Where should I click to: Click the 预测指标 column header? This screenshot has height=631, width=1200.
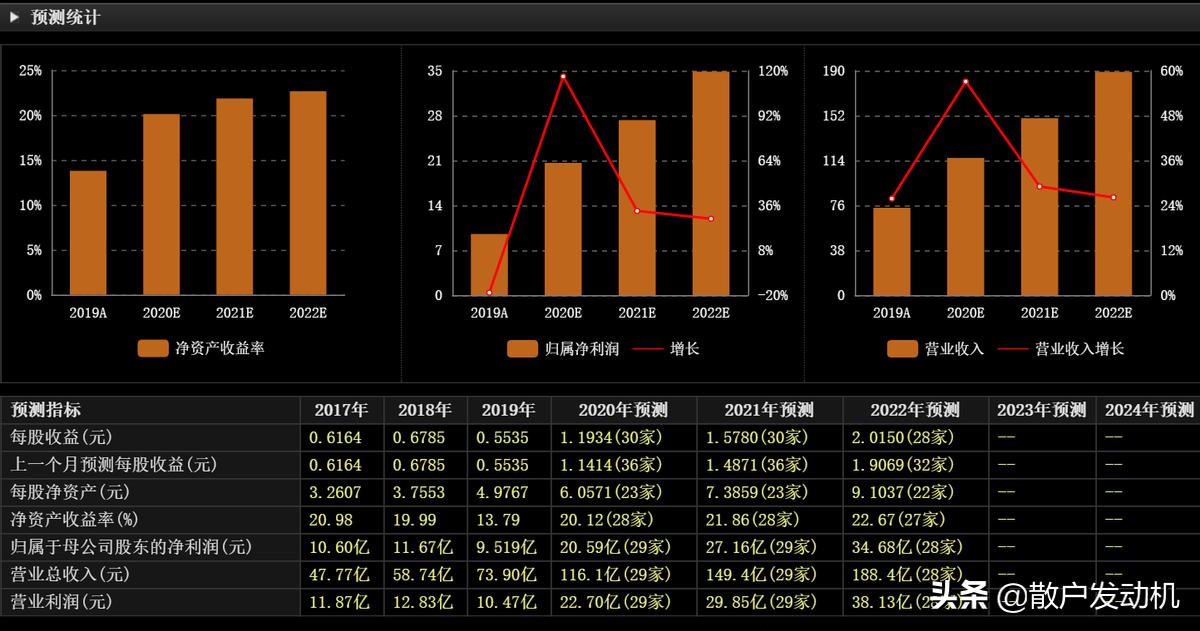click(46, 410)
